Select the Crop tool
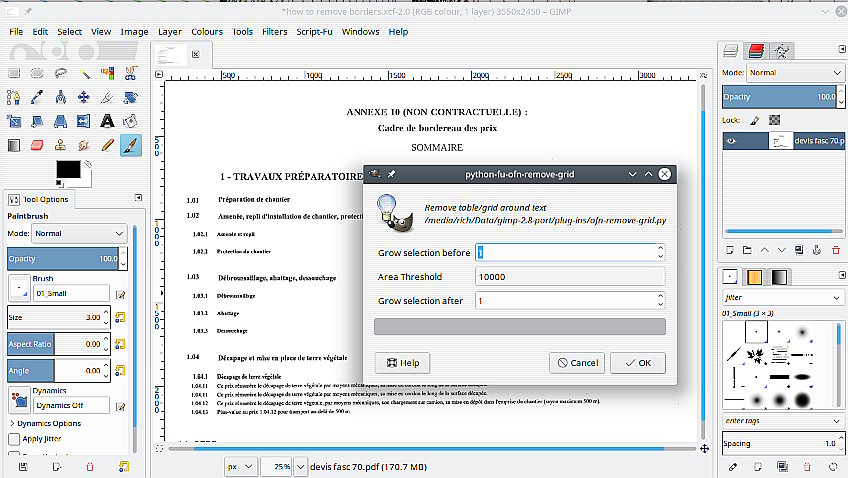Screen dimensions: 848x478 click(x=107, y=97)
